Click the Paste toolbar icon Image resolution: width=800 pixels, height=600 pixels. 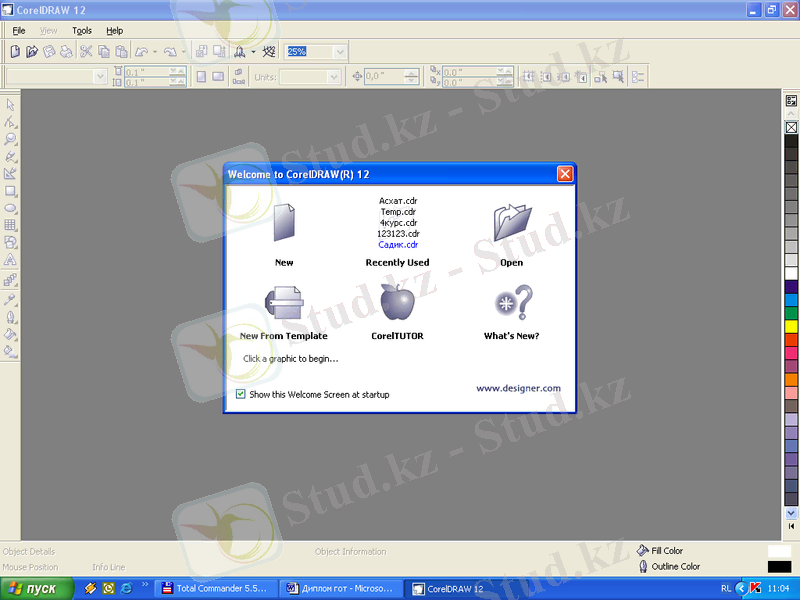click(121, 51)
